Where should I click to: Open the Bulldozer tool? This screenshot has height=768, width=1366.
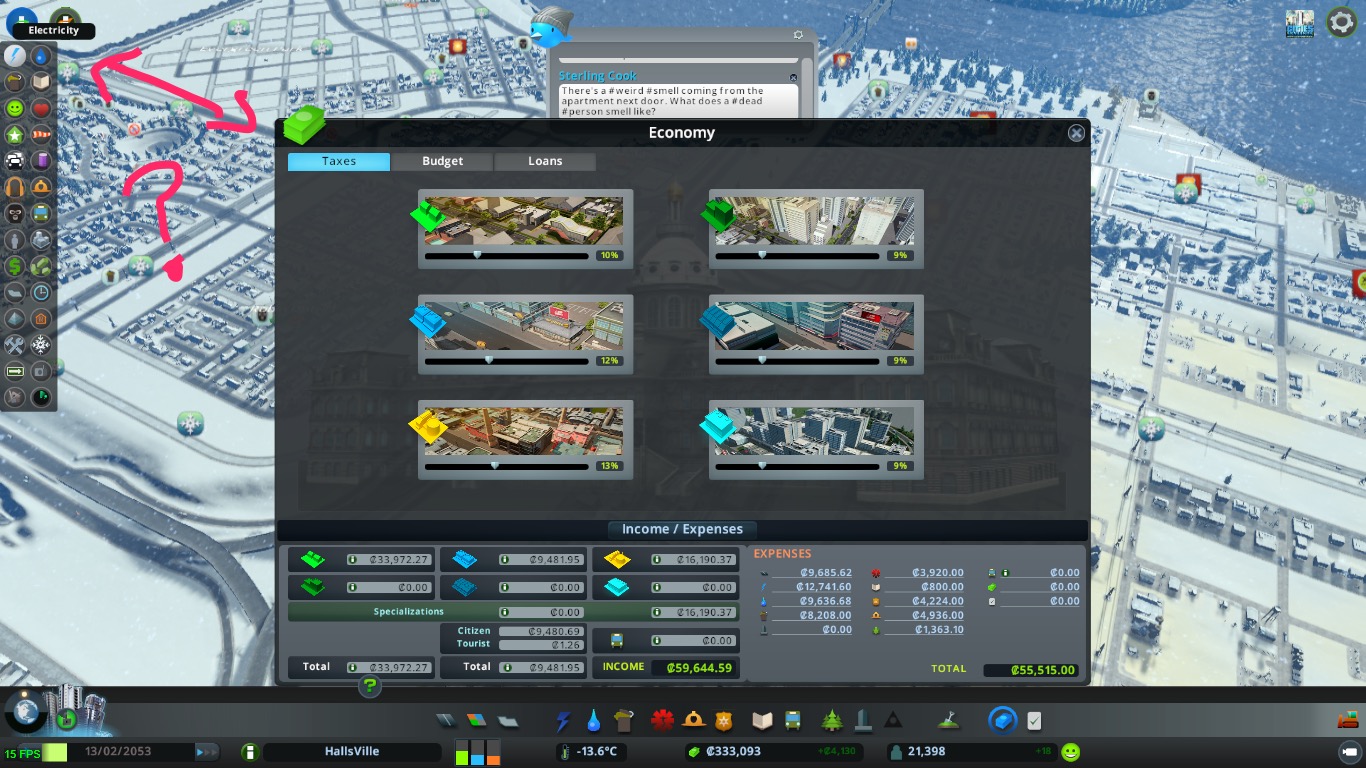(1347, 720)
